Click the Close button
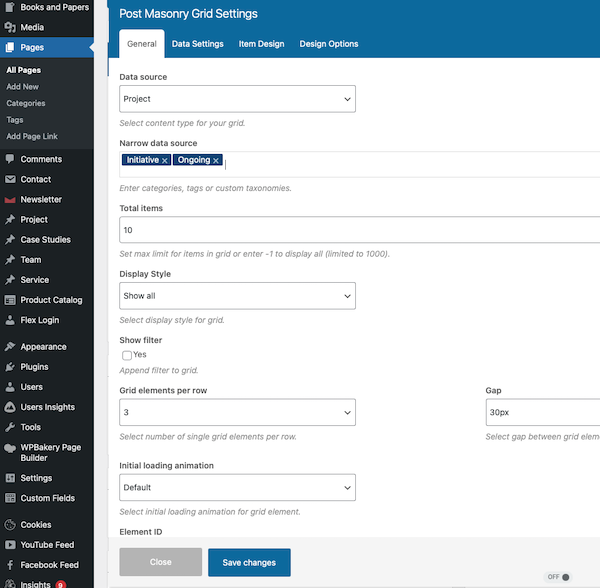This screenshot has height=588, width=600. tap(161, 562)
